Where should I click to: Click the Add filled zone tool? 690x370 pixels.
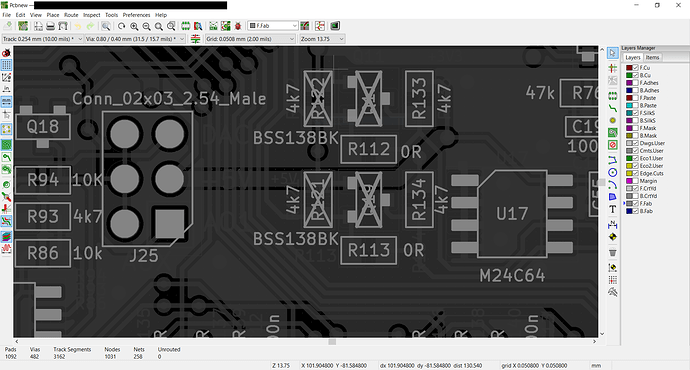pyautogui.click(x=613, y=132)
